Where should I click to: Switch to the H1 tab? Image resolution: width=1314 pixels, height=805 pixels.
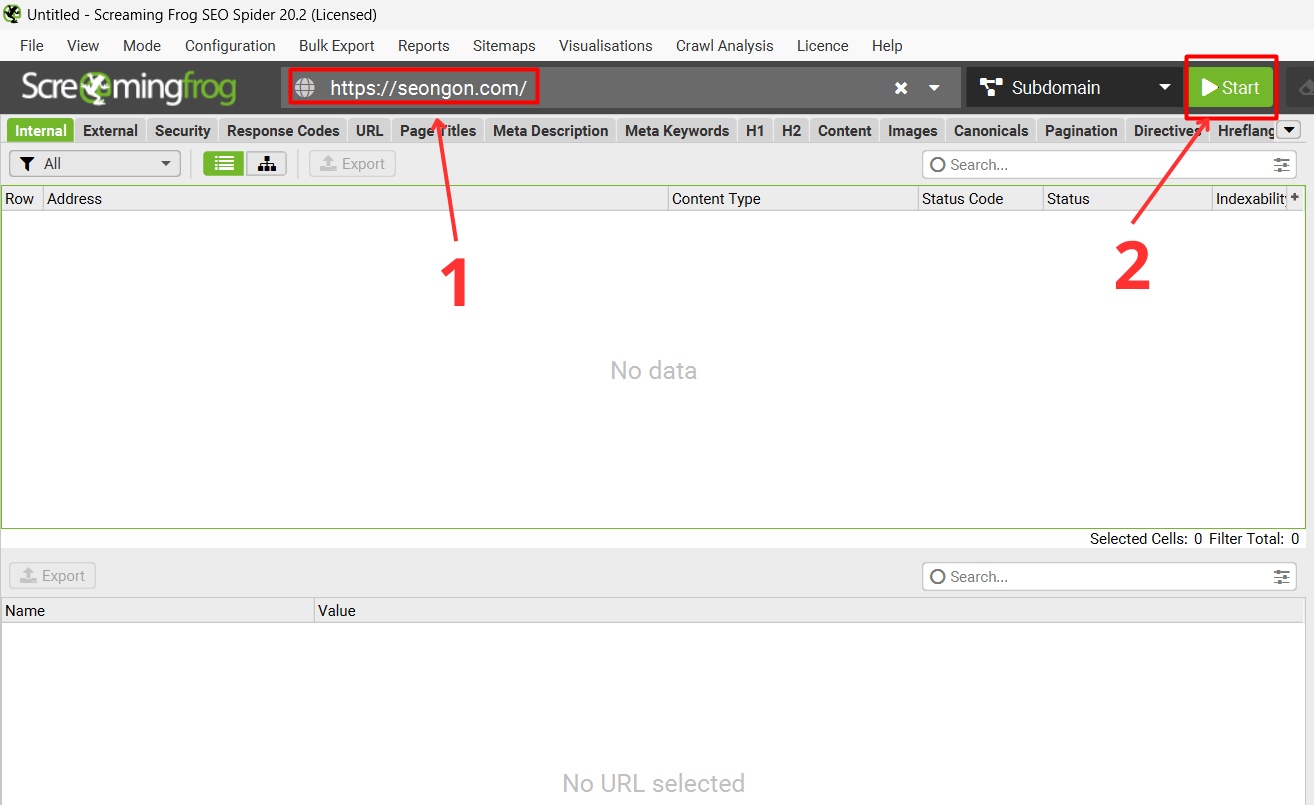(755, 131)
